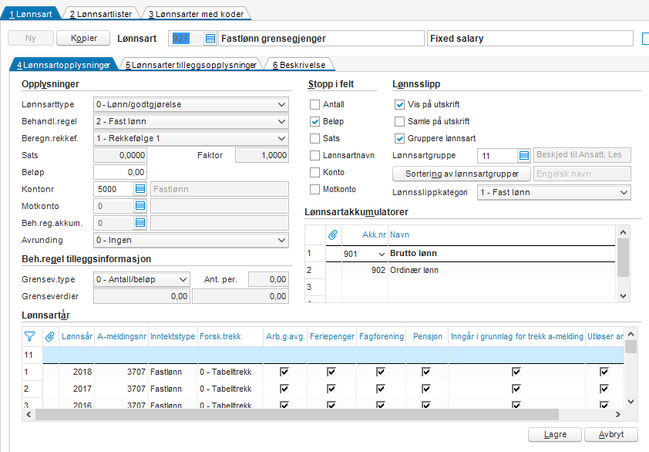Image resolution: width=649 pixels, height=452 pixels.
Task: Click paperclip icon in Lønnsartakkumulatorer header
Action: click(x=333, y=233)
